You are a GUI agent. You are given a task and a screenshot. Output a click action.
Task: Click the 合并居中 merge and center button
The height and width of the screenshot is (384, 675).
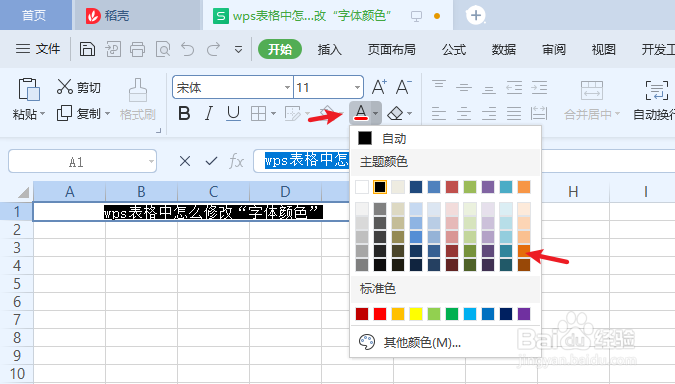[x=592, y=100]
